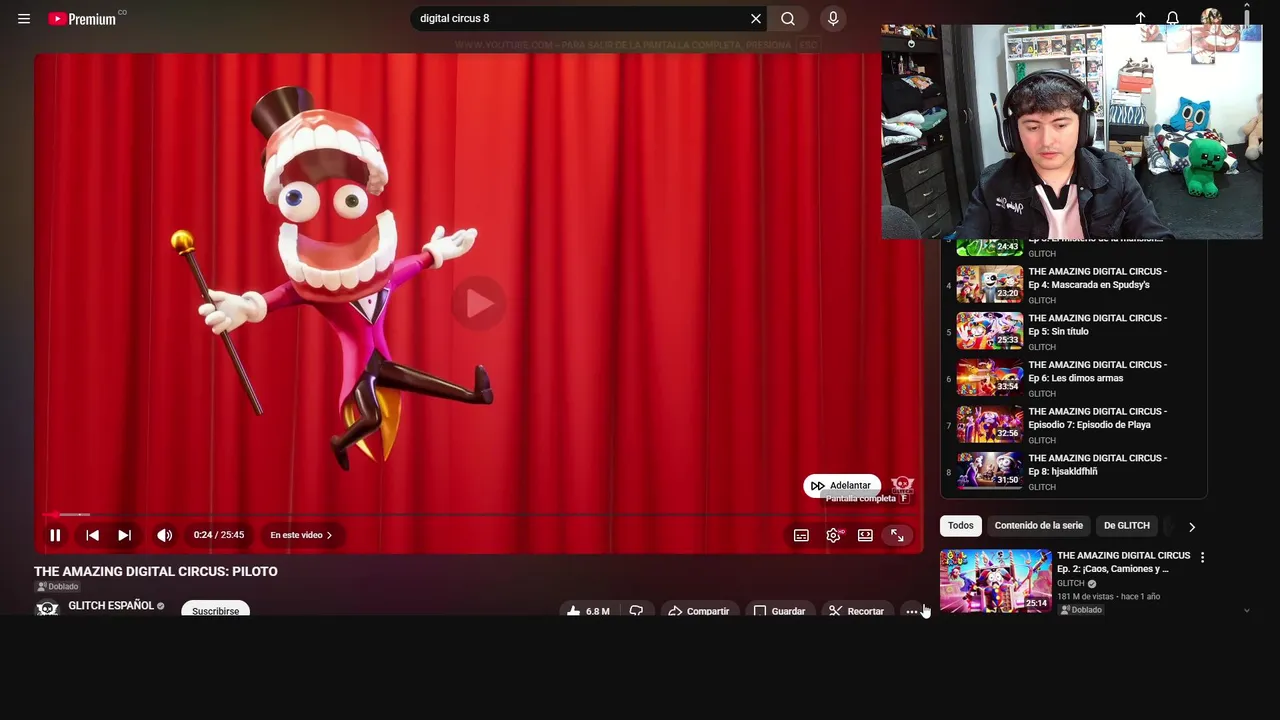Toggle subtitles on the player
The image size is (1280, 720).
801,535
